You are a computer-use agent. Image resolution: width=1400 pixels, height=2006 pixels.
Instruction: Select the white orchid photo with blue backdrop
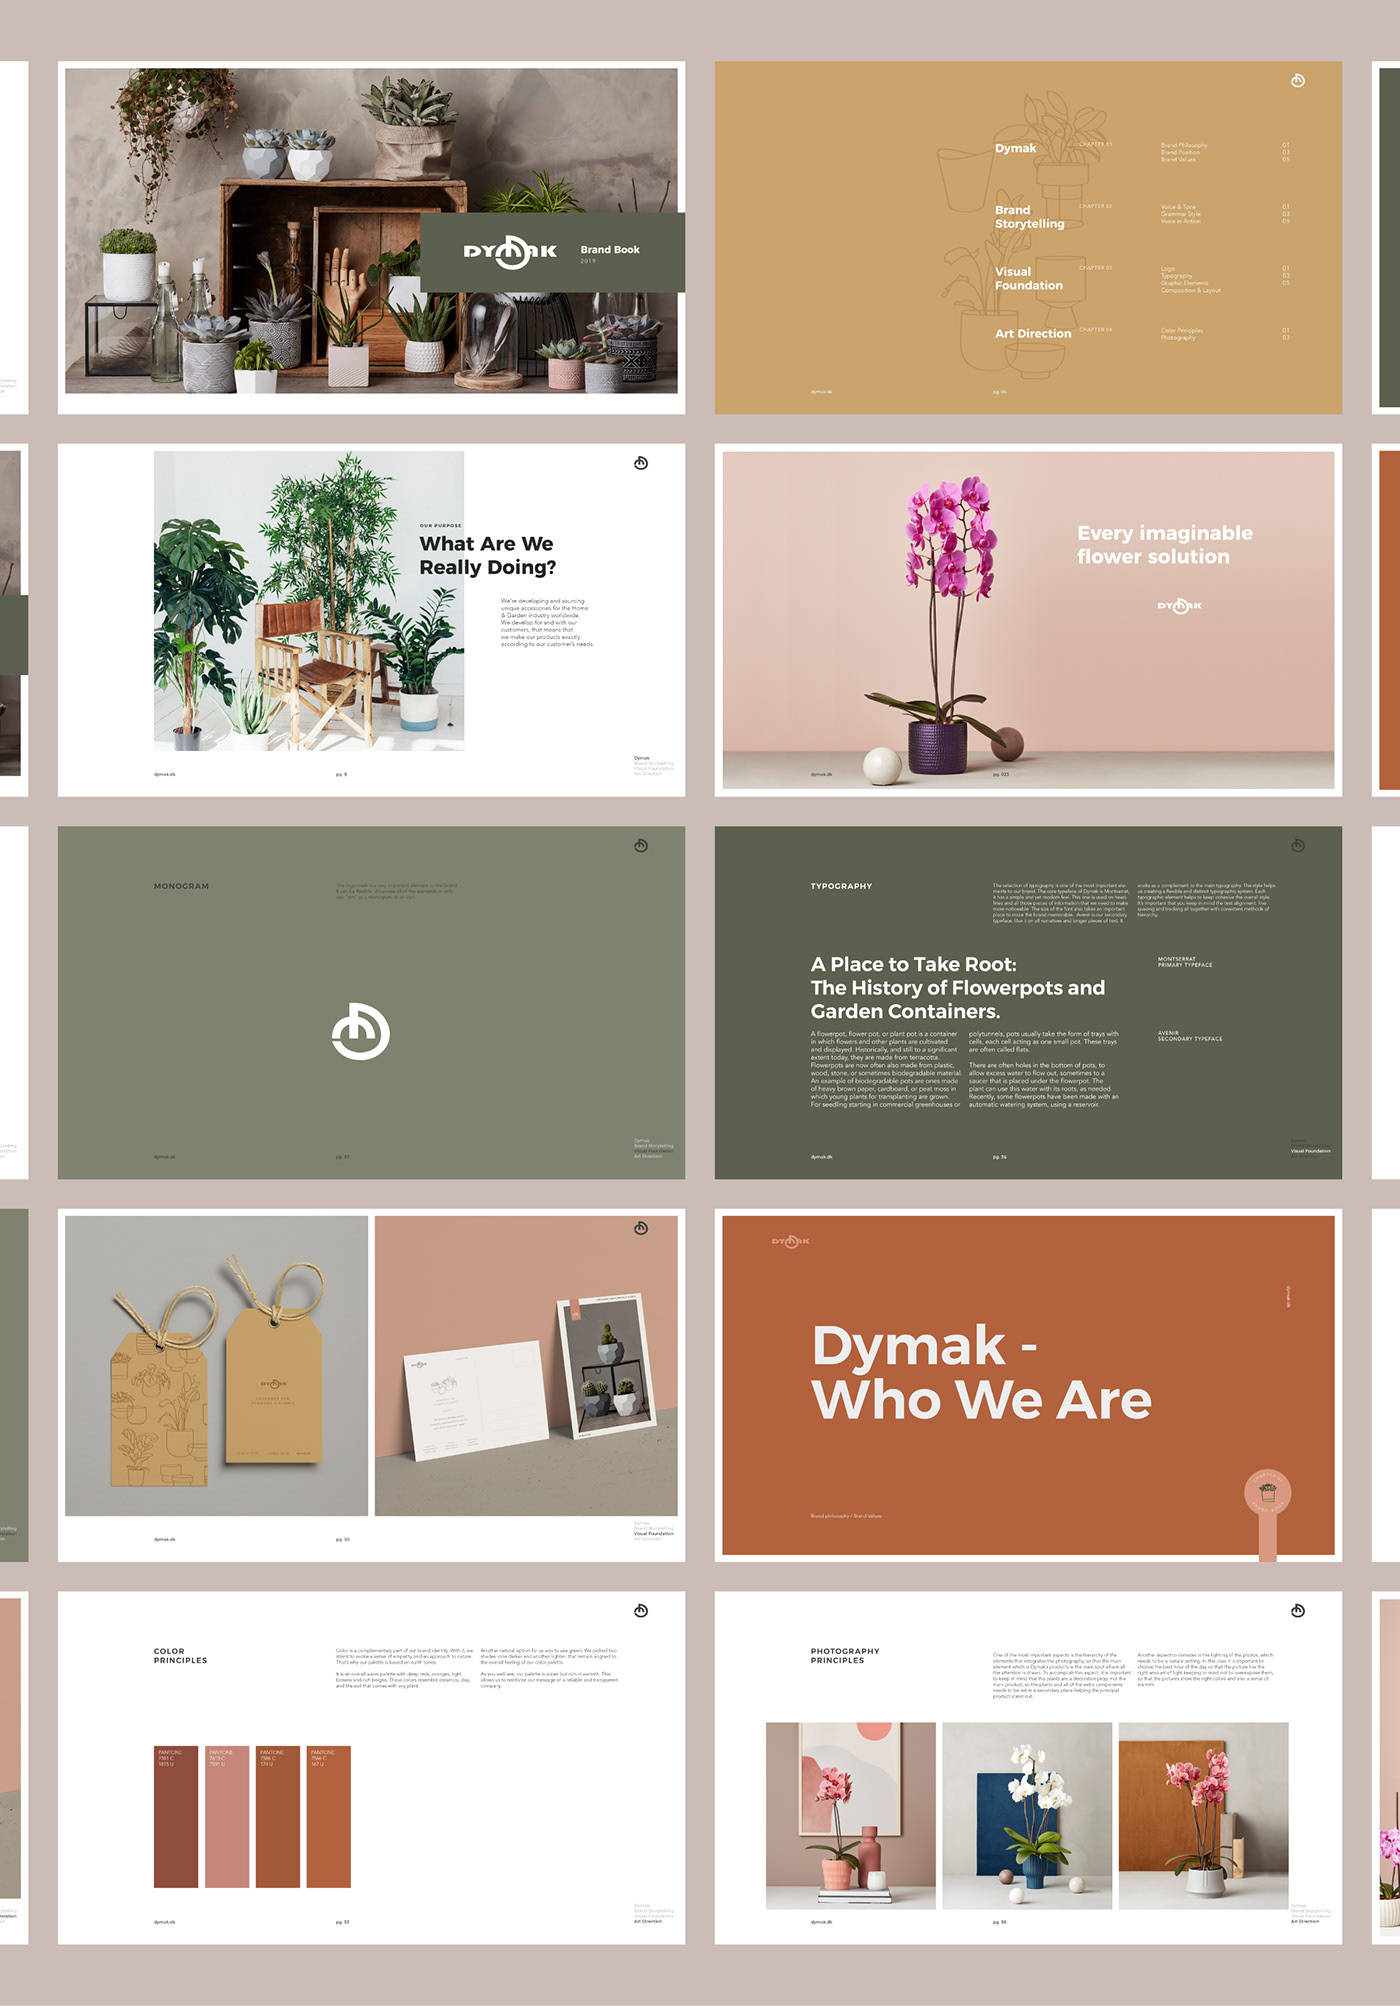point(1027,1815)
